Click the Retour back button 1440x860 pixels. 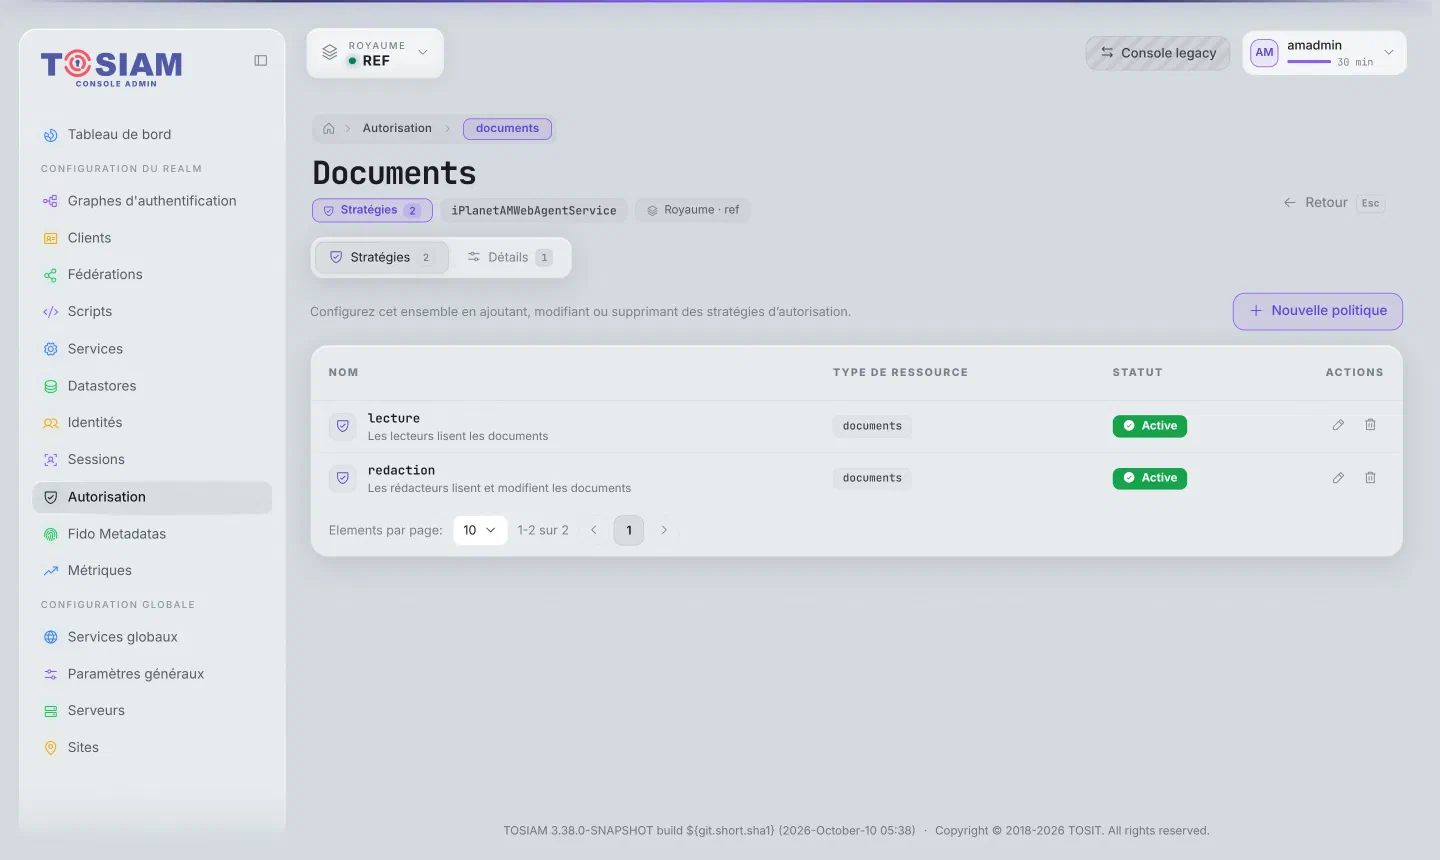(1334, 203)
